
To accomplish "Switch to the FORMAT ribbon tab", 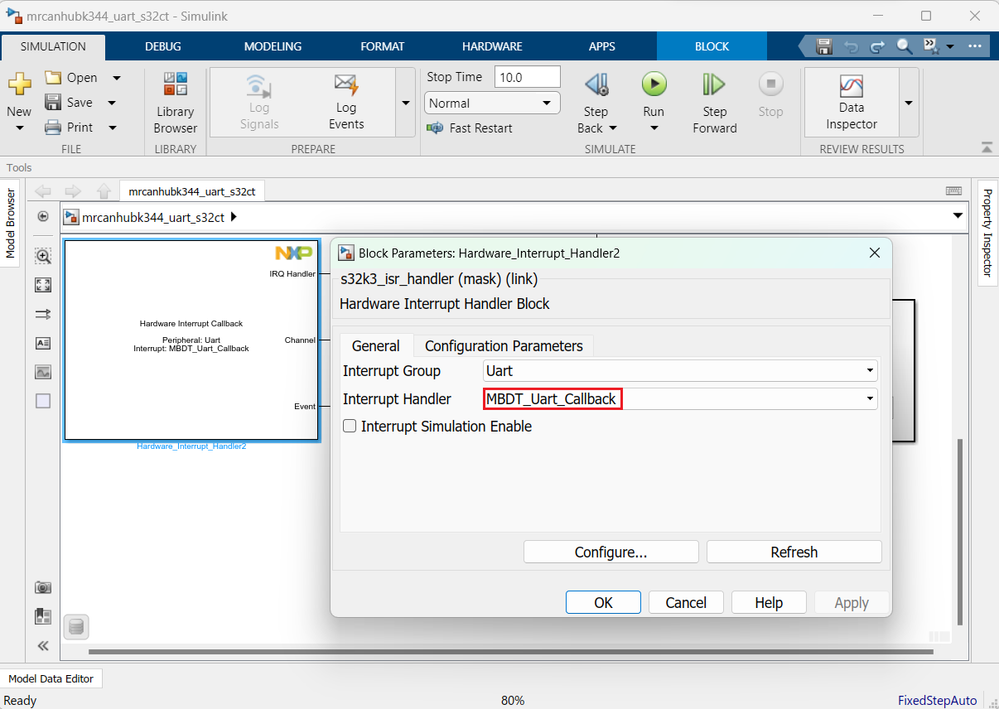I will tap(382, 47).
